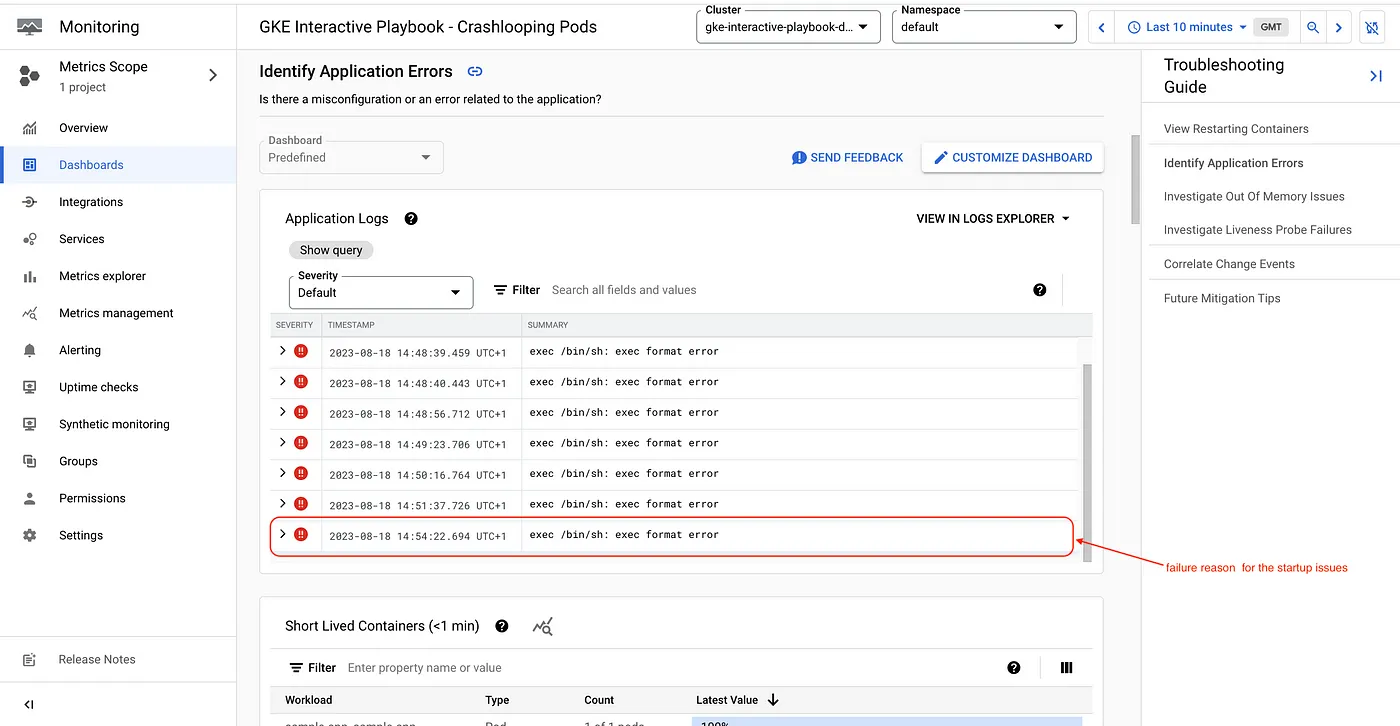Click the Permissions person icon
1400x726 pixels.
pyautogui.click(x=30, y=498)
